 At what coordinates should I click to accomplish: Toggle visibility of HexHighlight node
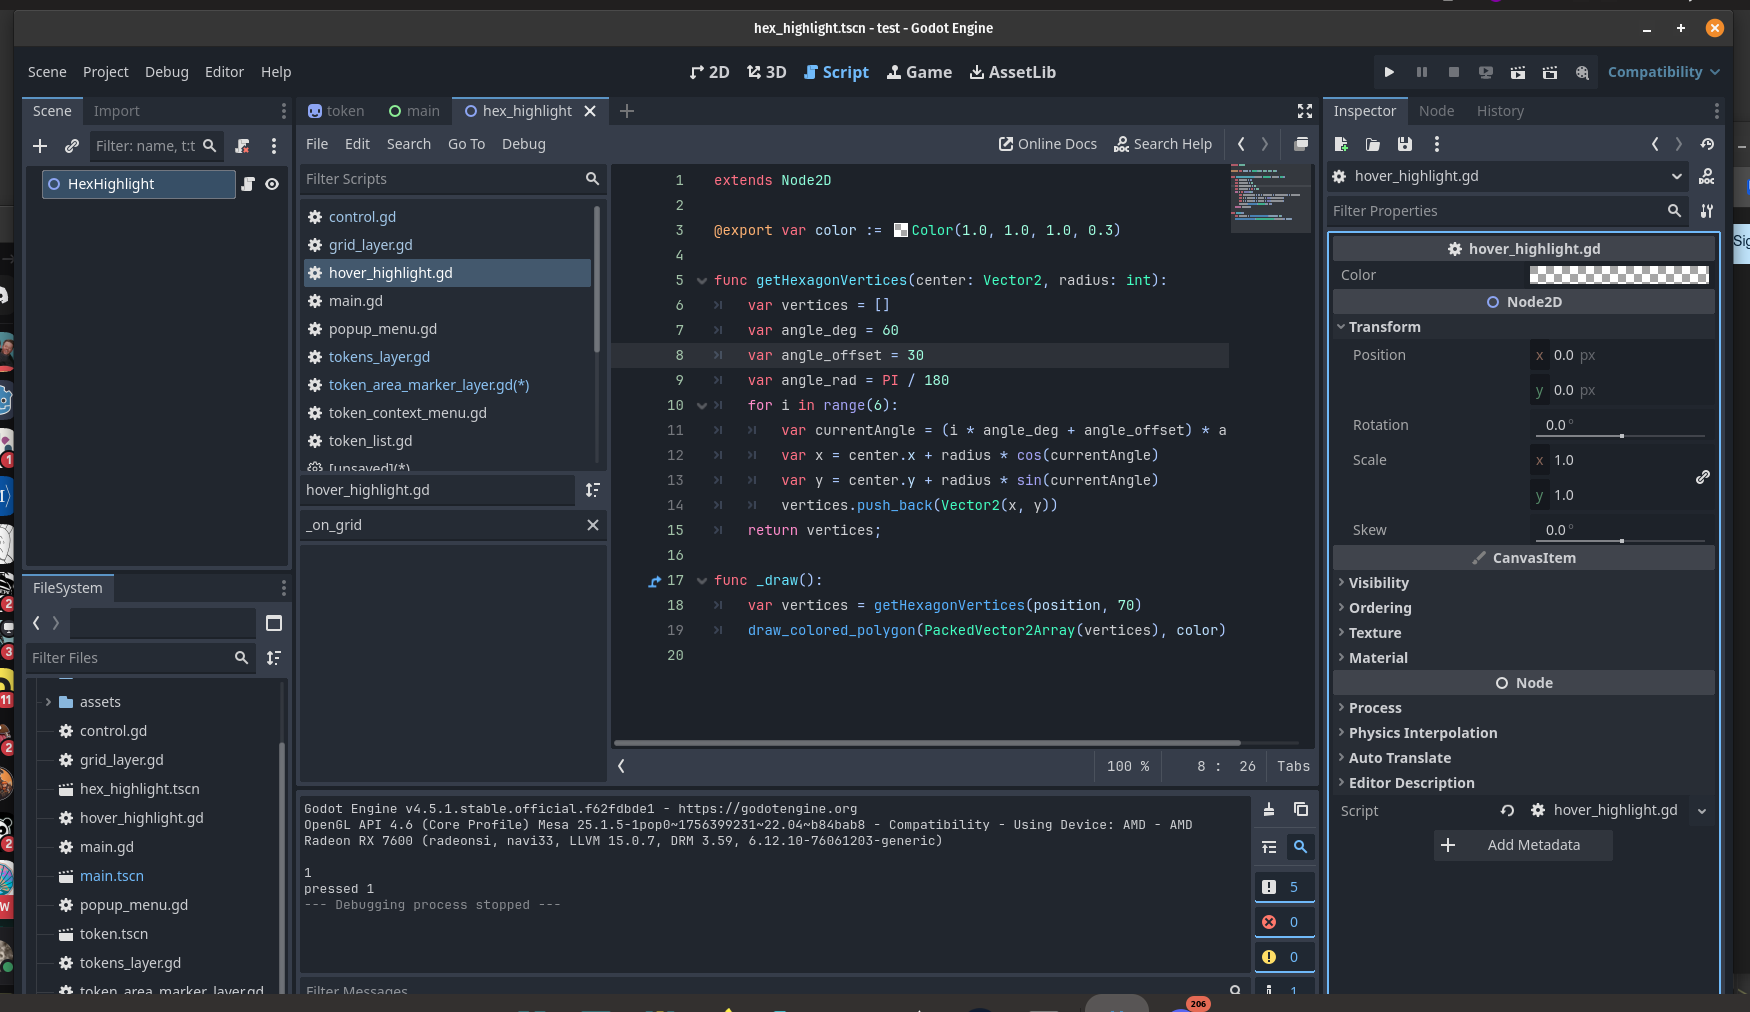pyautogui.click(x=272, y=184)
